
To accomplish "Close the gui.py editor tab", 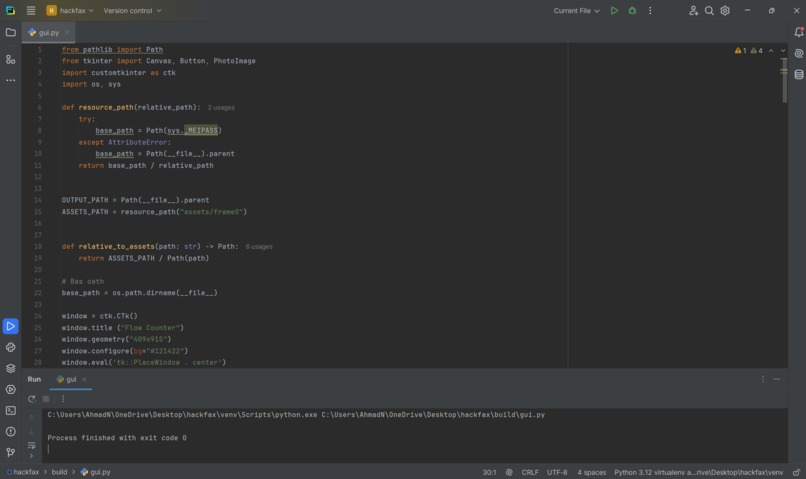I will click(x=67, y=32).
